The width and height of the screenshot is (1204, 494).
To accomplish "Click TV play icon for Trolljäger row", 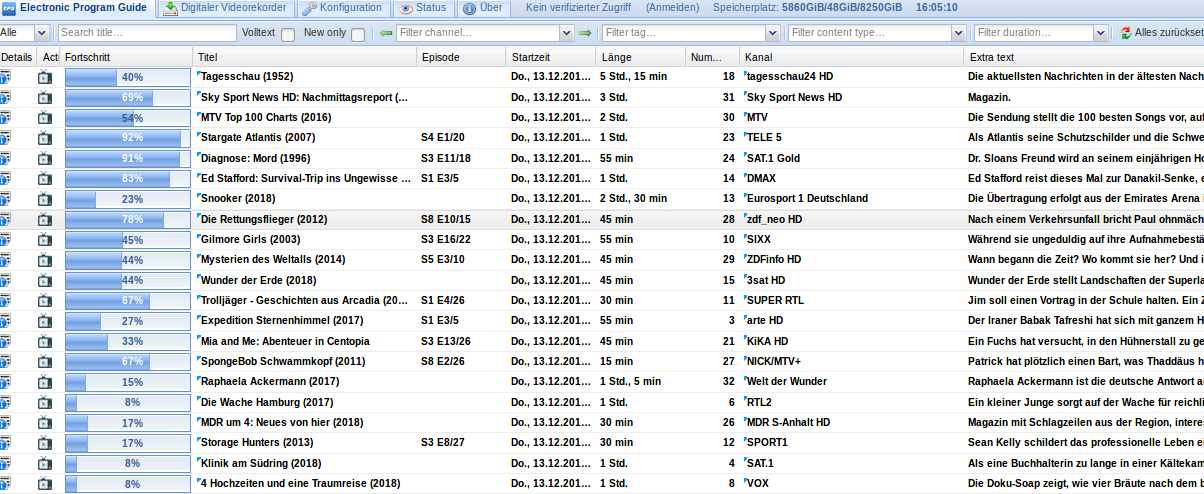I will click(45, 300).
